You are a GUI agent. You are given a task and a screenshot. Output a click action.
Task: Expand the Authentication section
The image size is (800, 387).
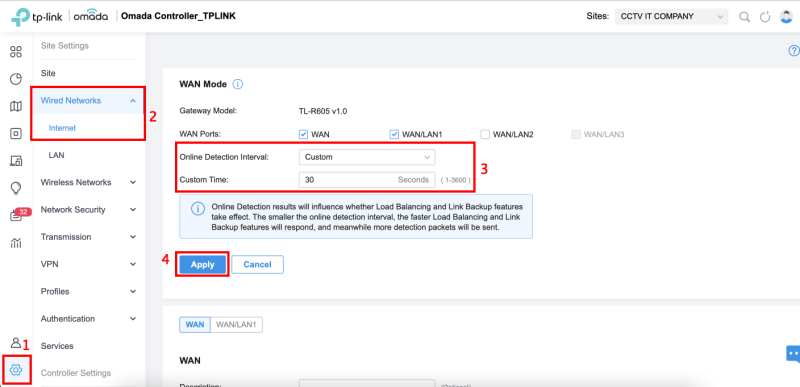(88, 319)
